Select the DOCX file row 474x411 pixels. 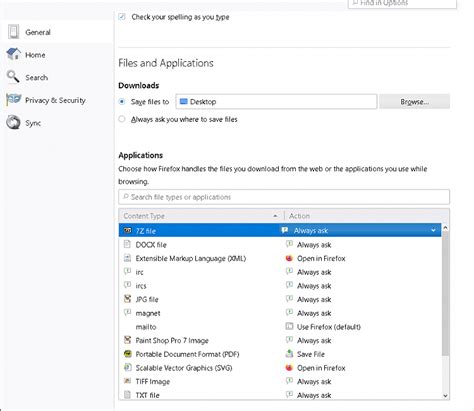pyautogui.click(x=280, y=245)
